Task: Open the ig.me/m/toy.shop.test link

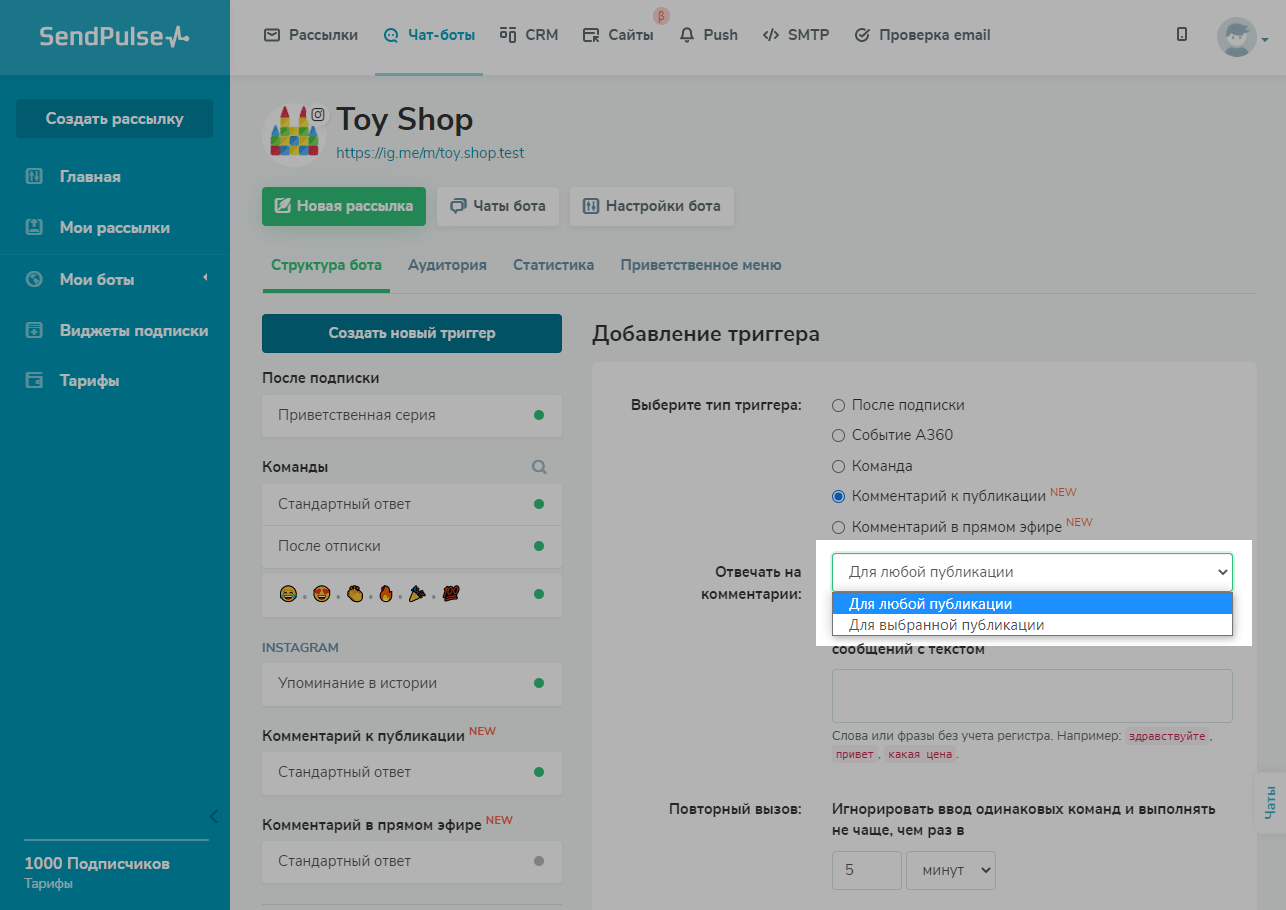Action: 430,153
